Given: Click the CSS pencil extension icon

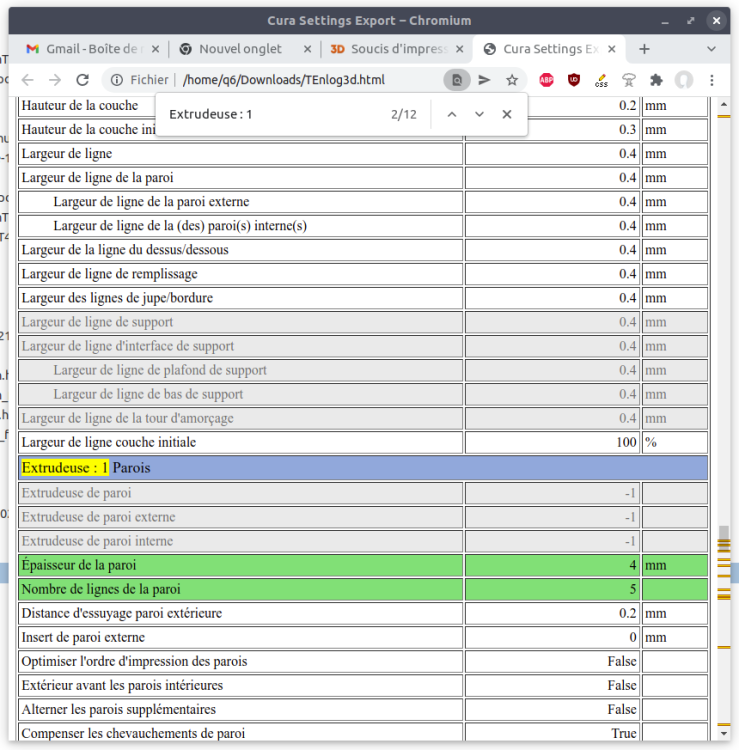Looking at the screenshot, I should [x=601, y=80].
